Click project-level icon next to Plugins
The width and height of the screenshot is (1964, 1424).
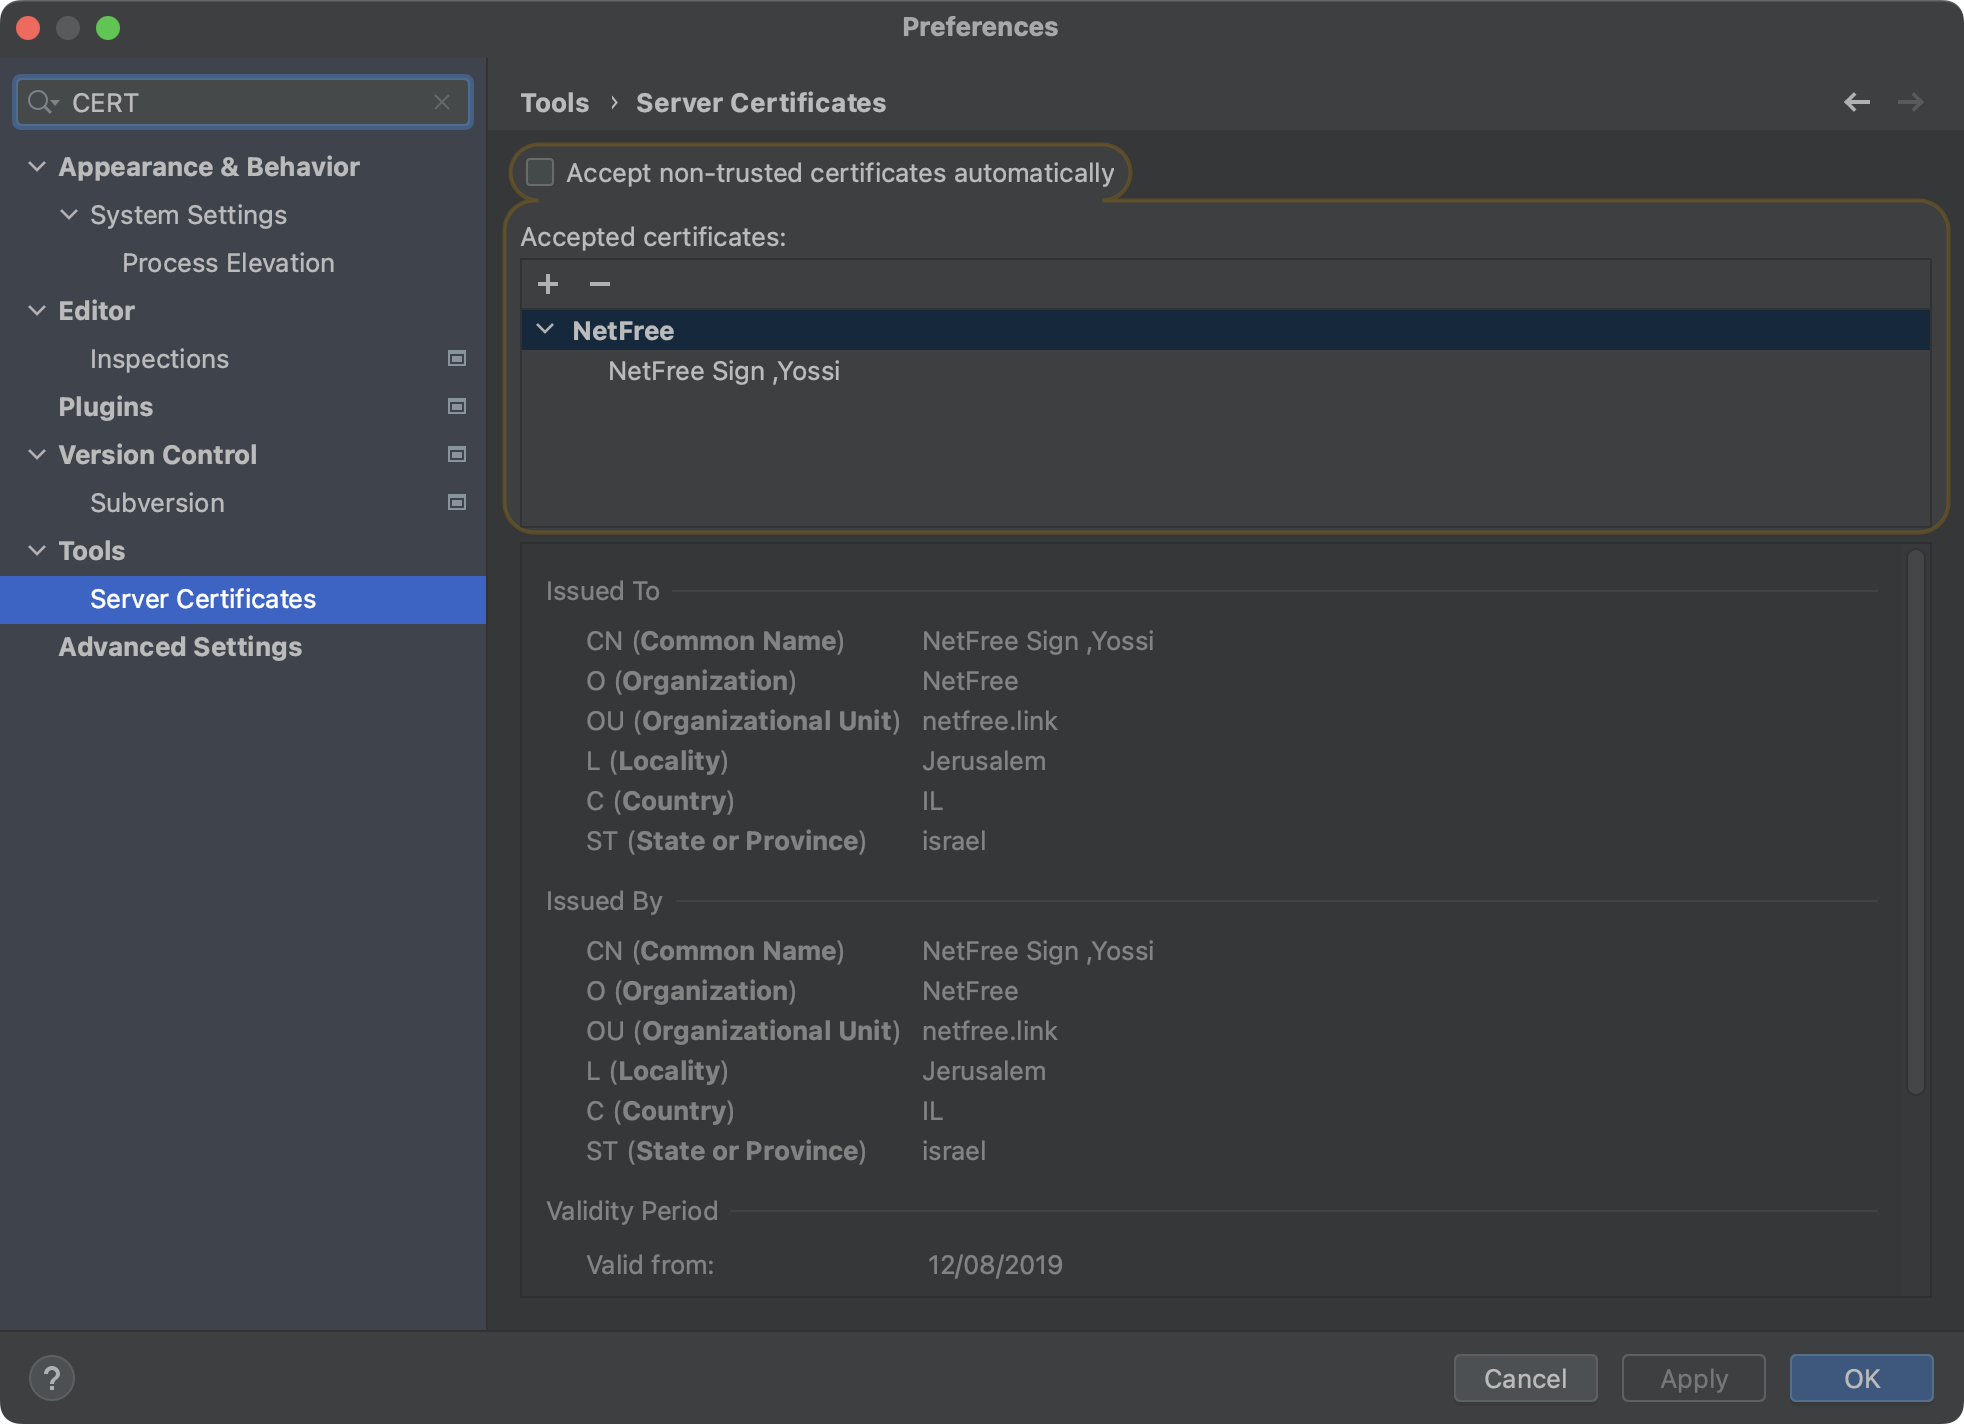457,406
